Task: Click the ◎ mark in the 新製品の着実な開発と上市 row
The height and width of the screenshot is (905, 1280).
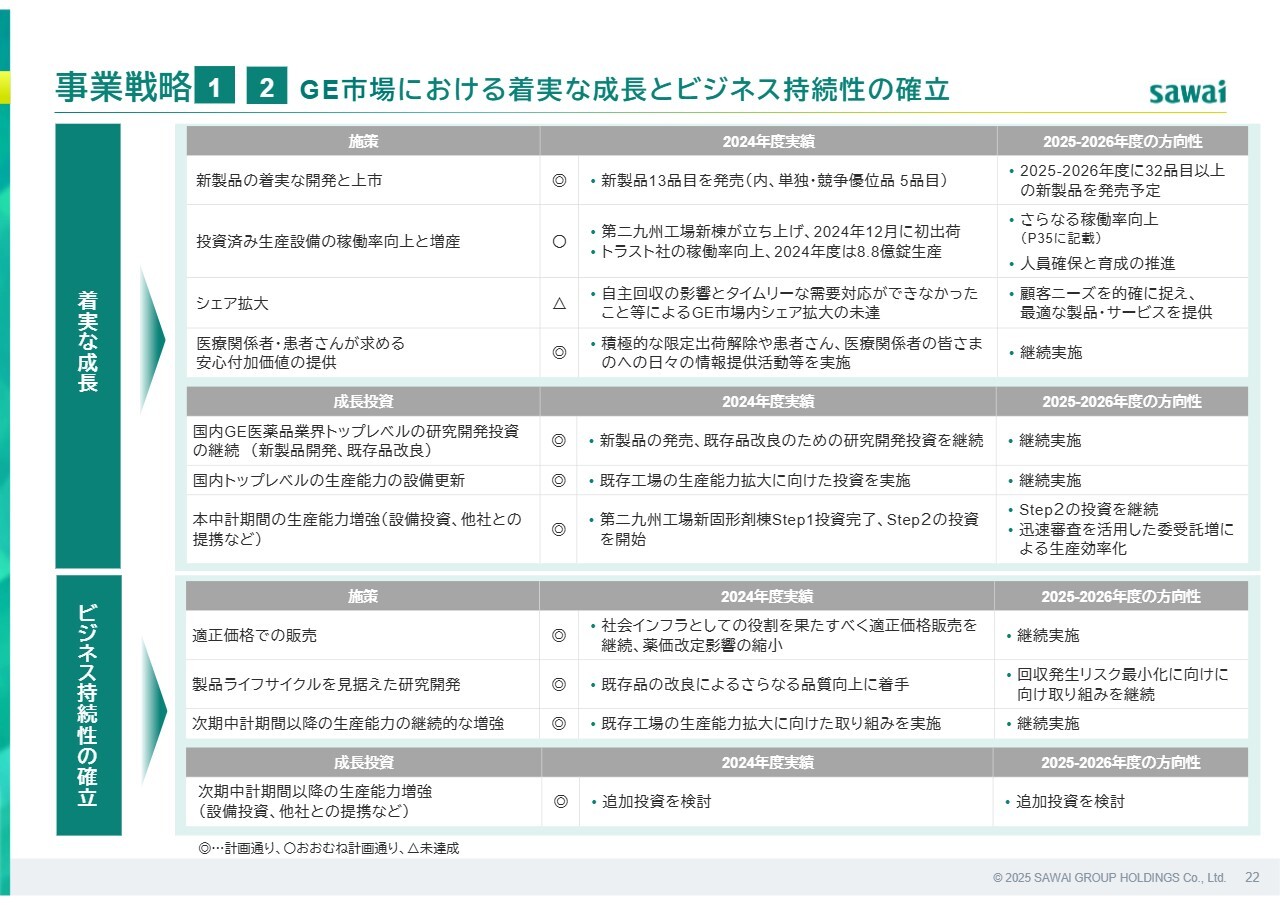Action: pyautogui.click(x=559, y=181)
